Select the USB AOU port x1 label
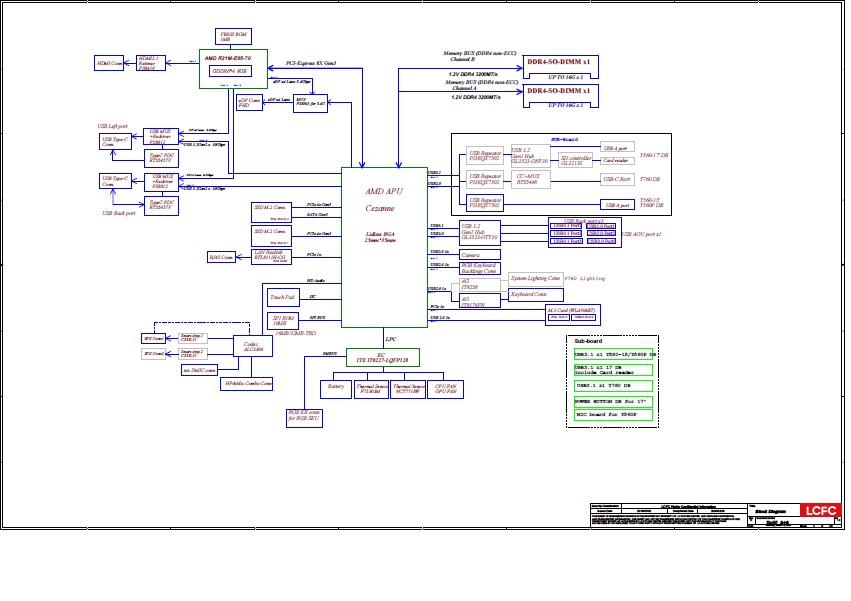The image size is (851, 601). pos(642,235)
